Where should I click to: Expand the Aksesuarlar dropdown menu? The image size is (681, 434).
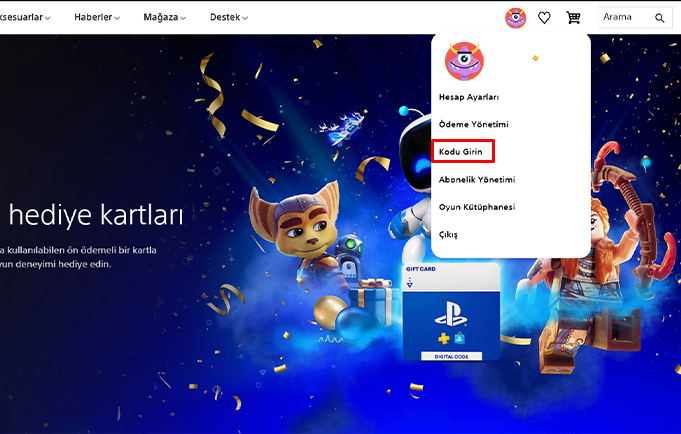[25, 17]
